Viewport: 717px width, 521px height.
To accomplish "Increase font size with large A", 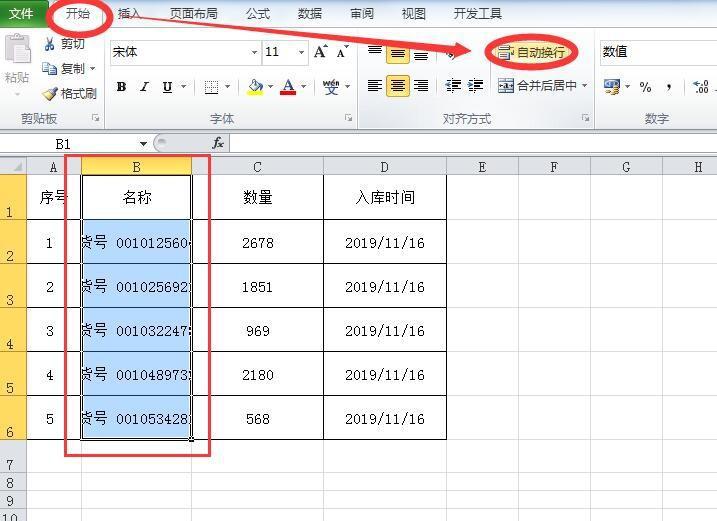I will click(321, 52).
